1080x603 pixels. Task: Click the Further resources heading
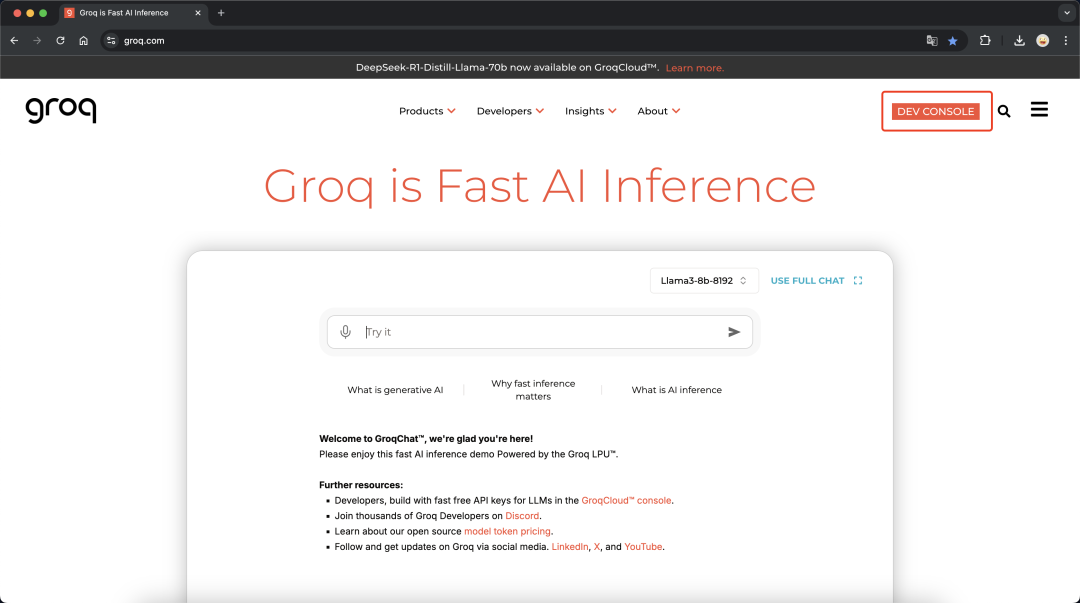click(361, 485)
